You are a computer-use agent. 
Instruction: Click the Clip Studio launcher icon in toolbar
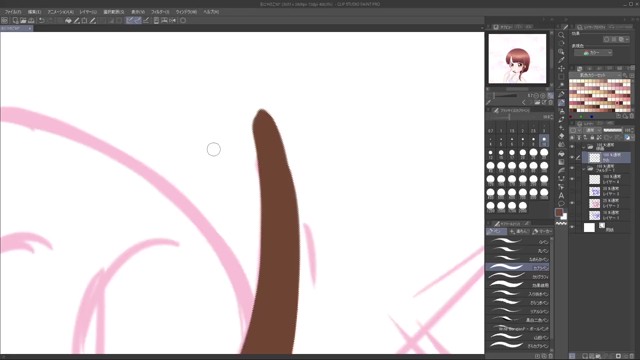(4, 20)
